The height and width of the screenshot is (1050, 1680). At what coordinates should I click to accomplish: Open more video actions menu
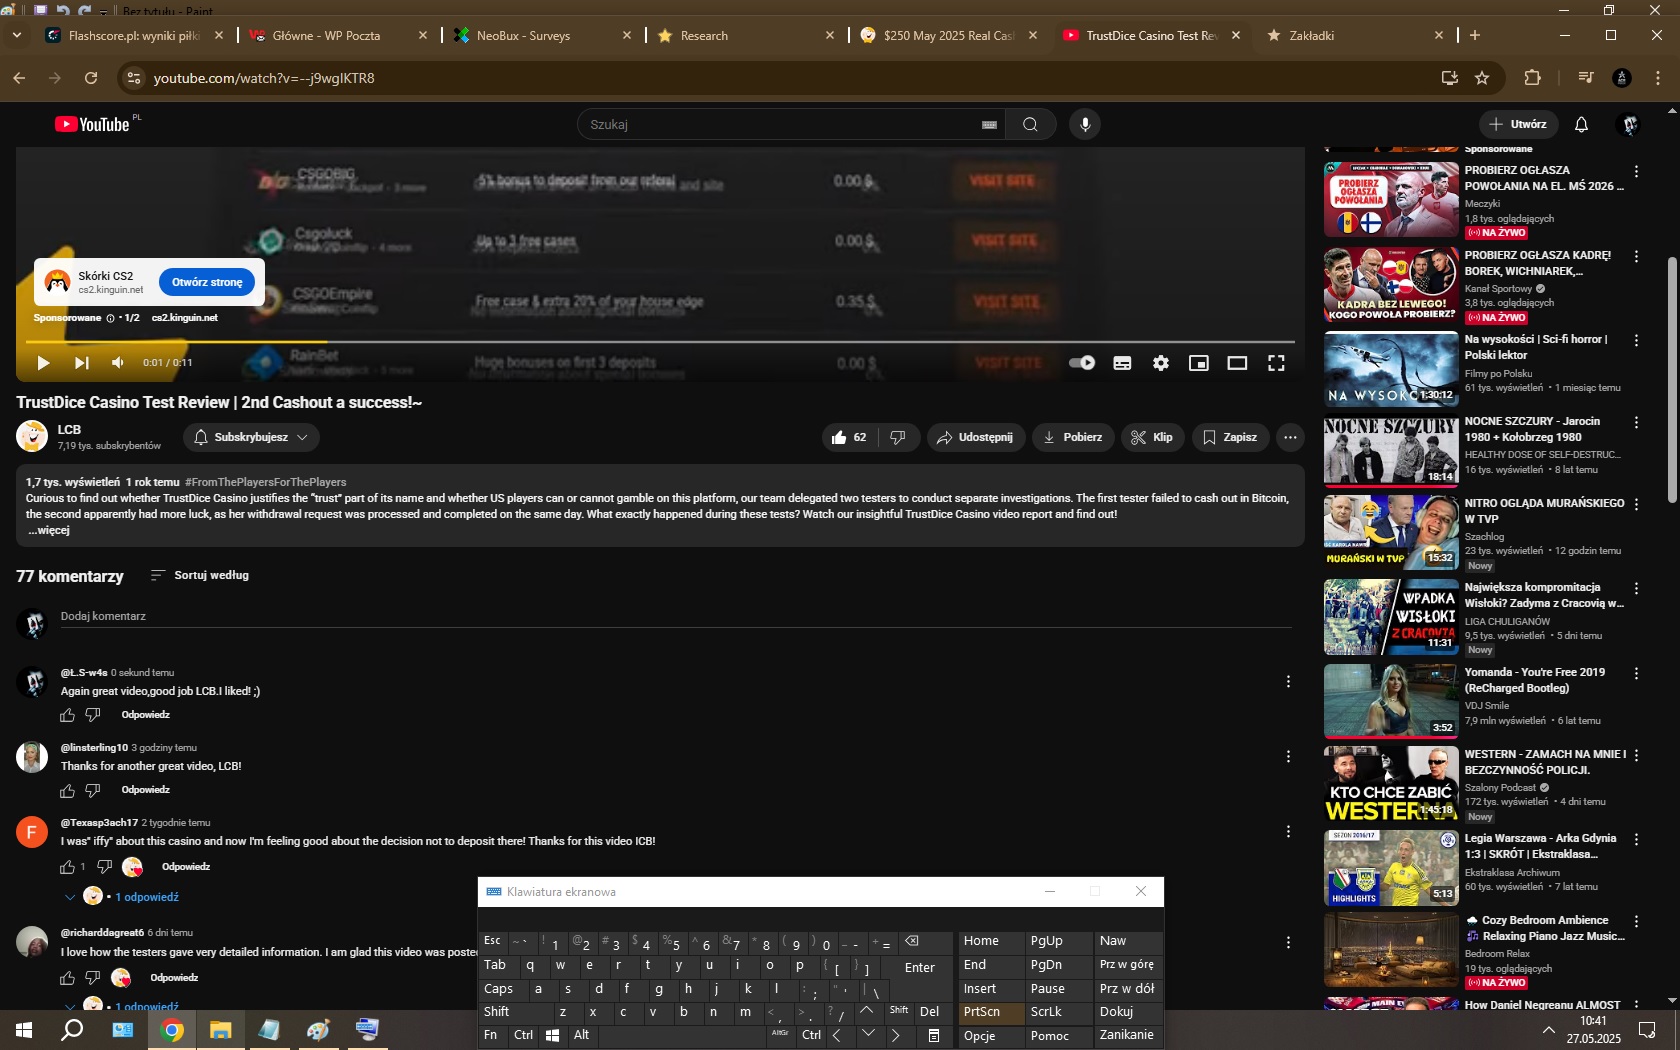coord(1290,437)
